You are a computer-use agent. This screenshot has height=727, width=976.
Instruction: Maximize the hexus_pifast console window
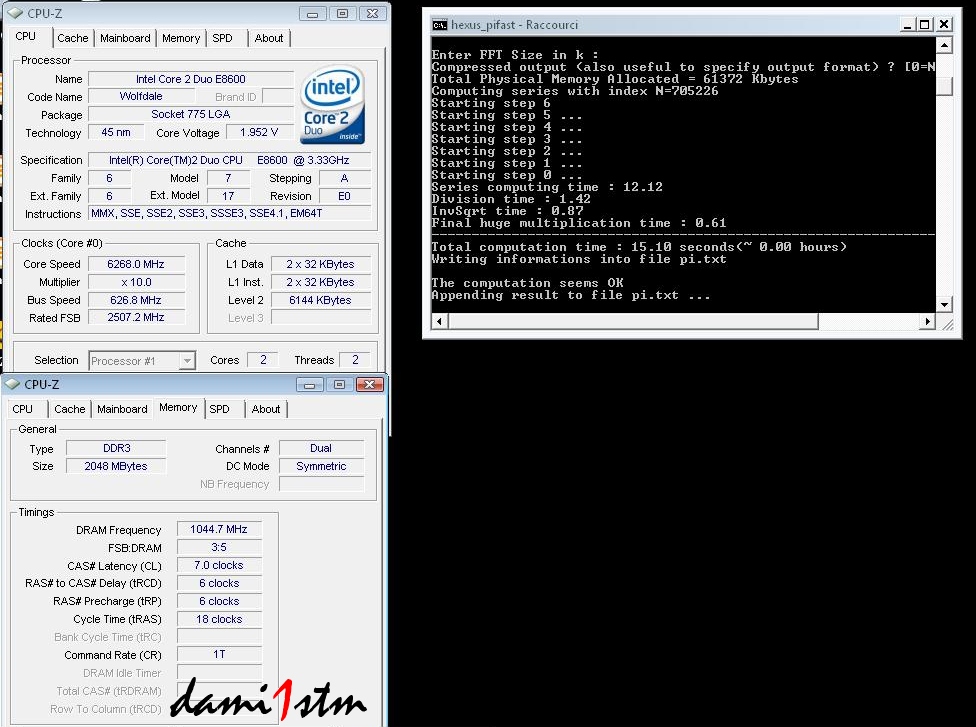point(925,25)
